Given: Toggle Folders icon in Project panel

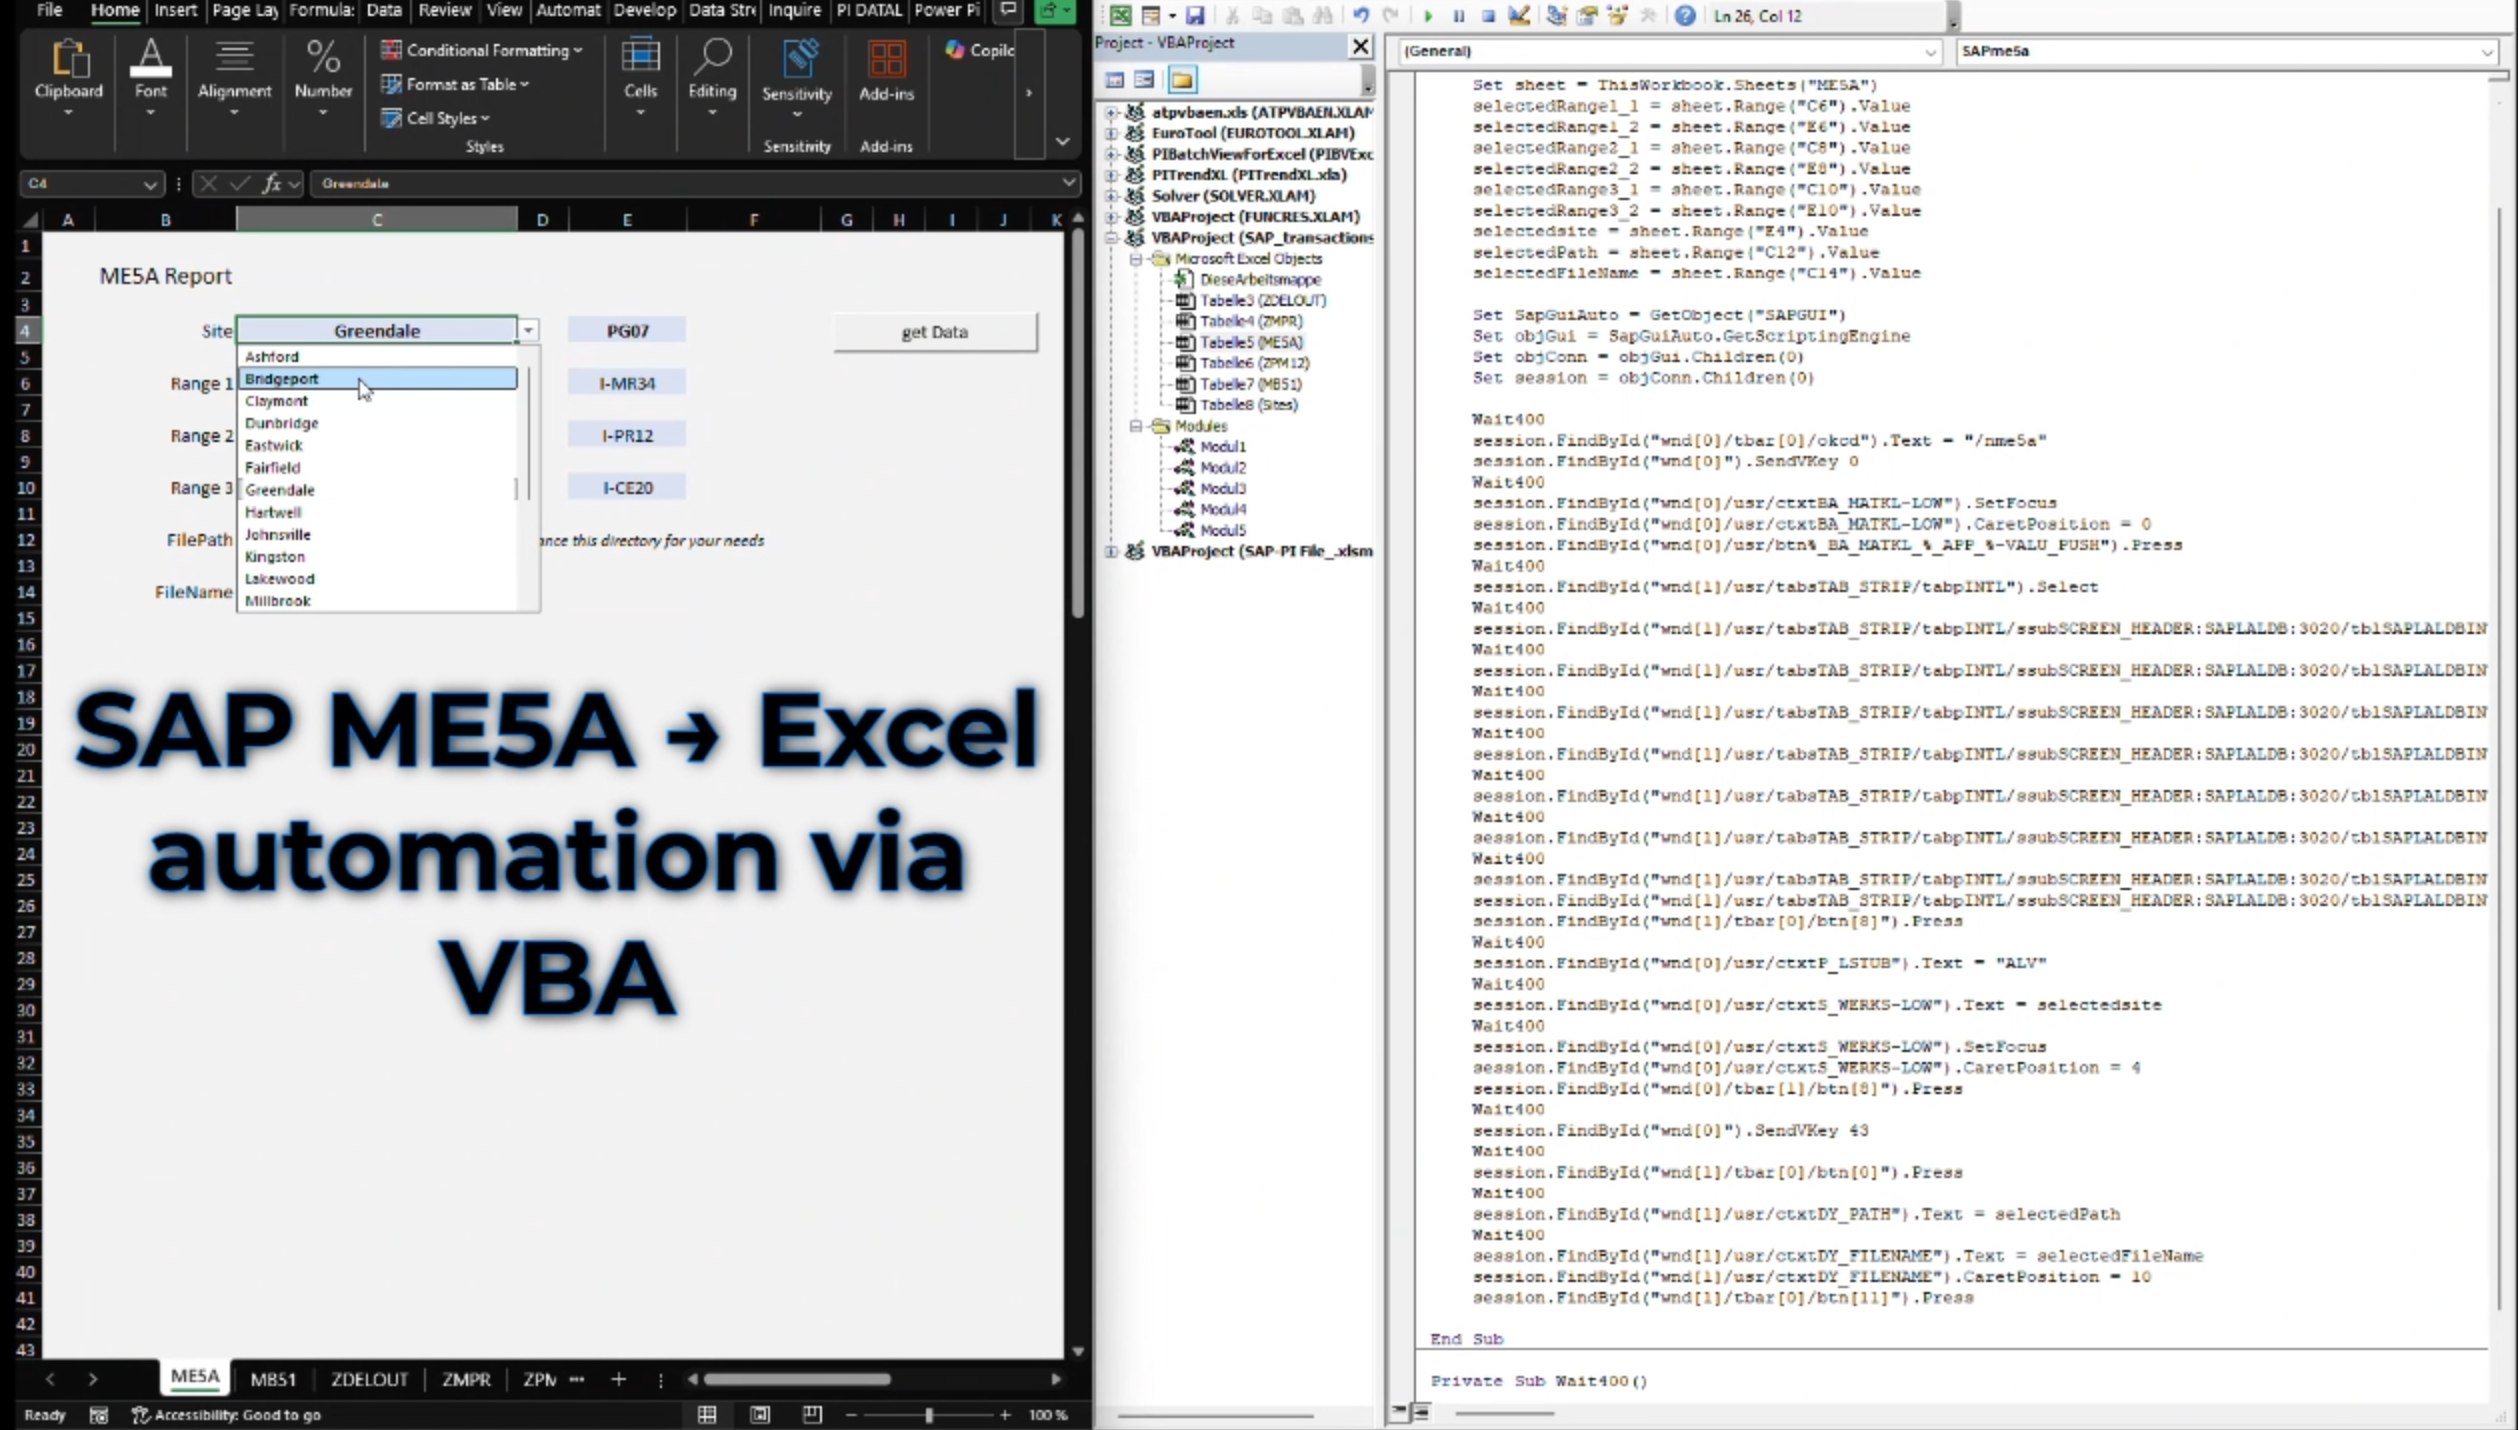Looking at the screenshot, I should [x=1182, y=79].
